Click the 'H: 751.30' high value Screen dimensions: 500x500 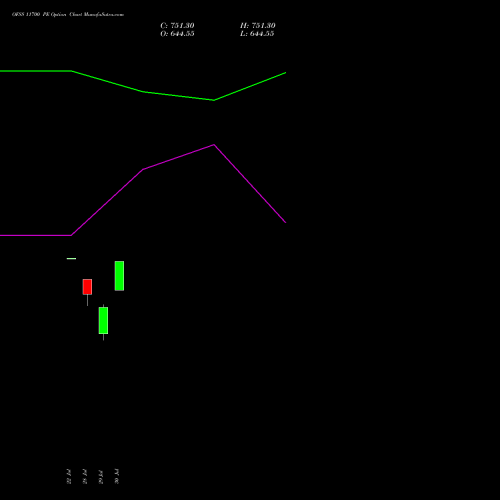coord(258,26)
